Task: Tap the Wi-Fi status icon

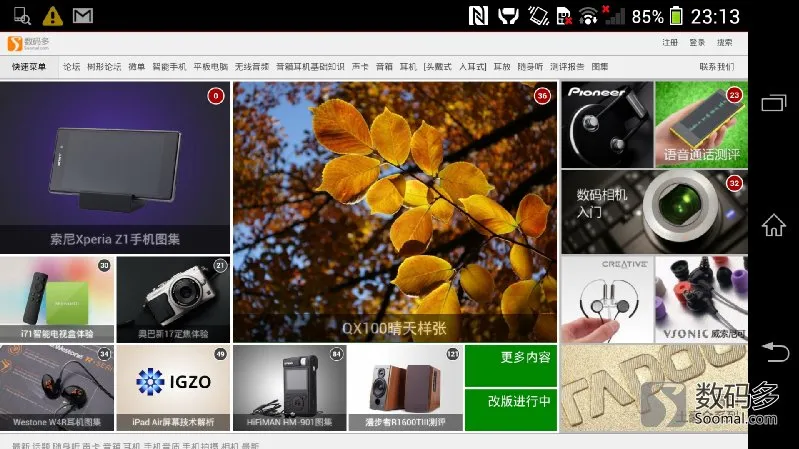Action: click(x=588, y=16)
